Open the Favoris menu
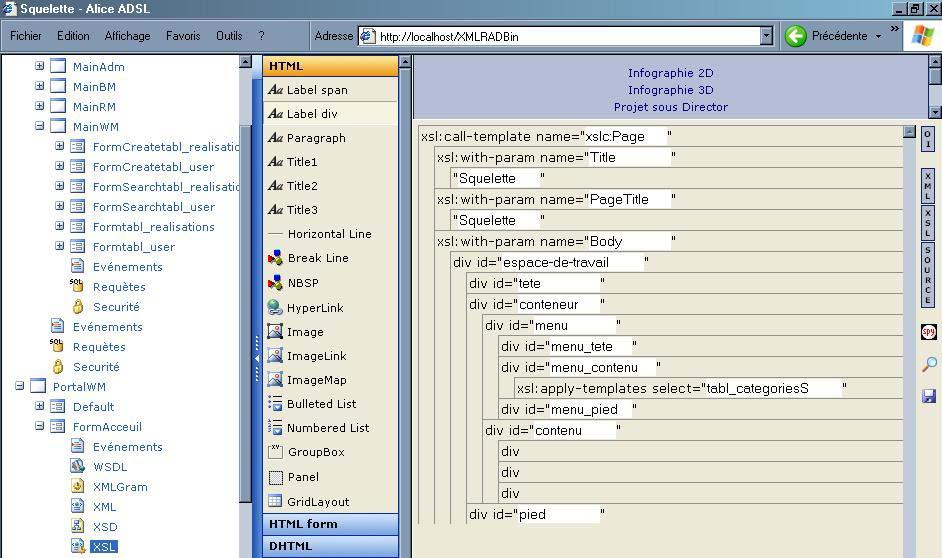Viewport: 942px width, 558px height. (x=183, y=36)
